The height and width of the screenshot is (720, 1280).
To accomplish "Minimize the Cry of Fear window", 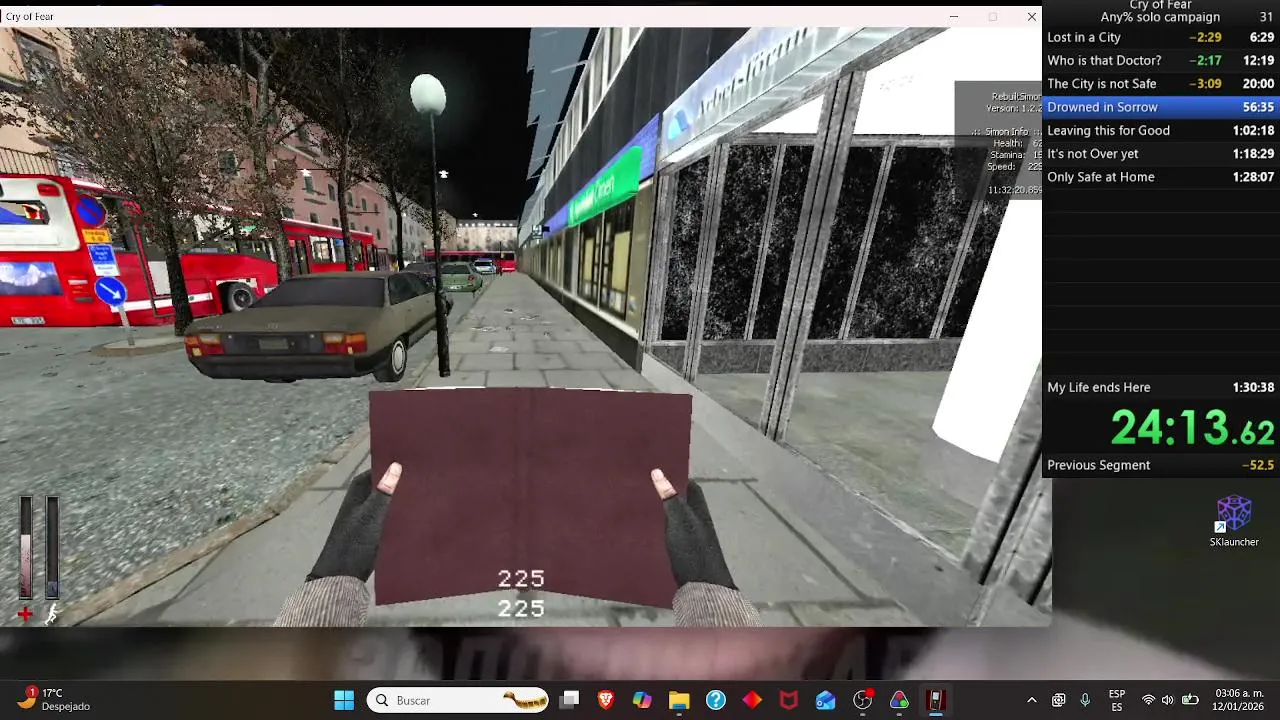I will (x=954, y=16).
